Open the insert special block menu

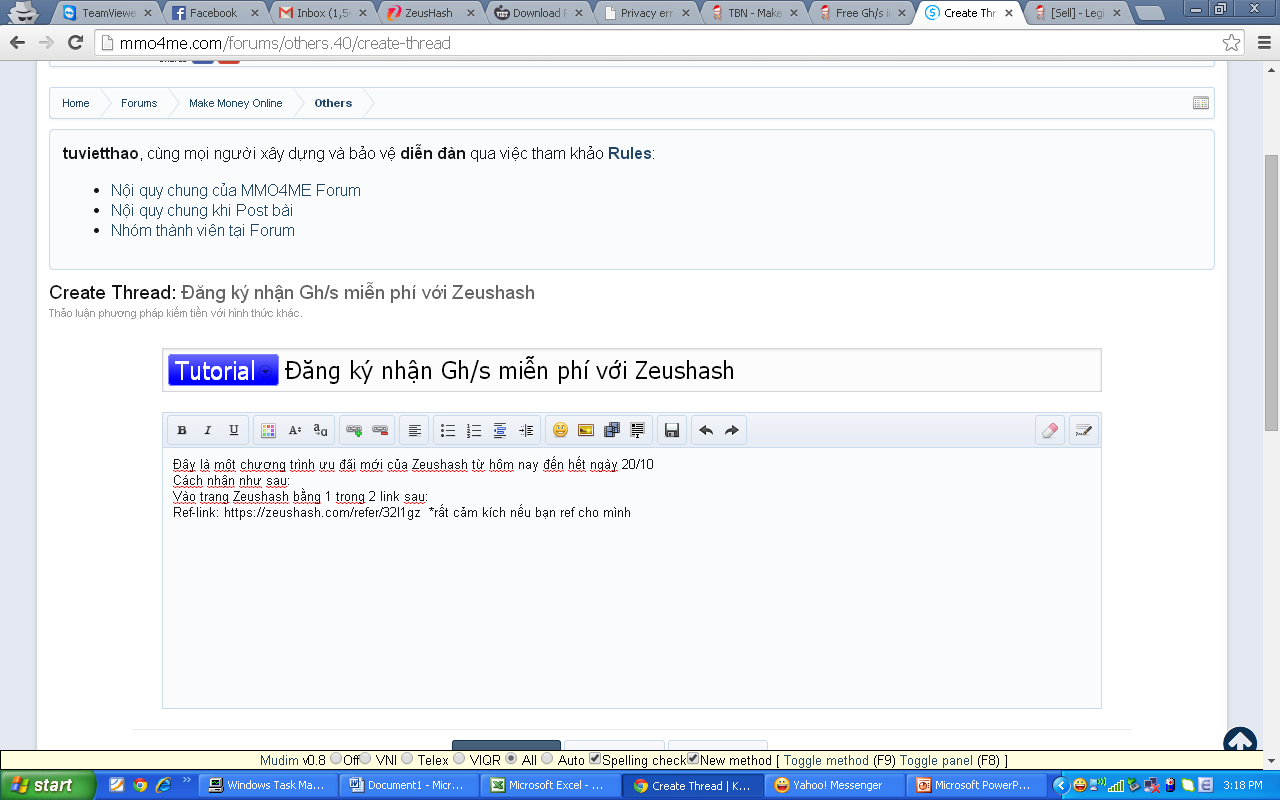pyautogui.click(x=638, y=430)
